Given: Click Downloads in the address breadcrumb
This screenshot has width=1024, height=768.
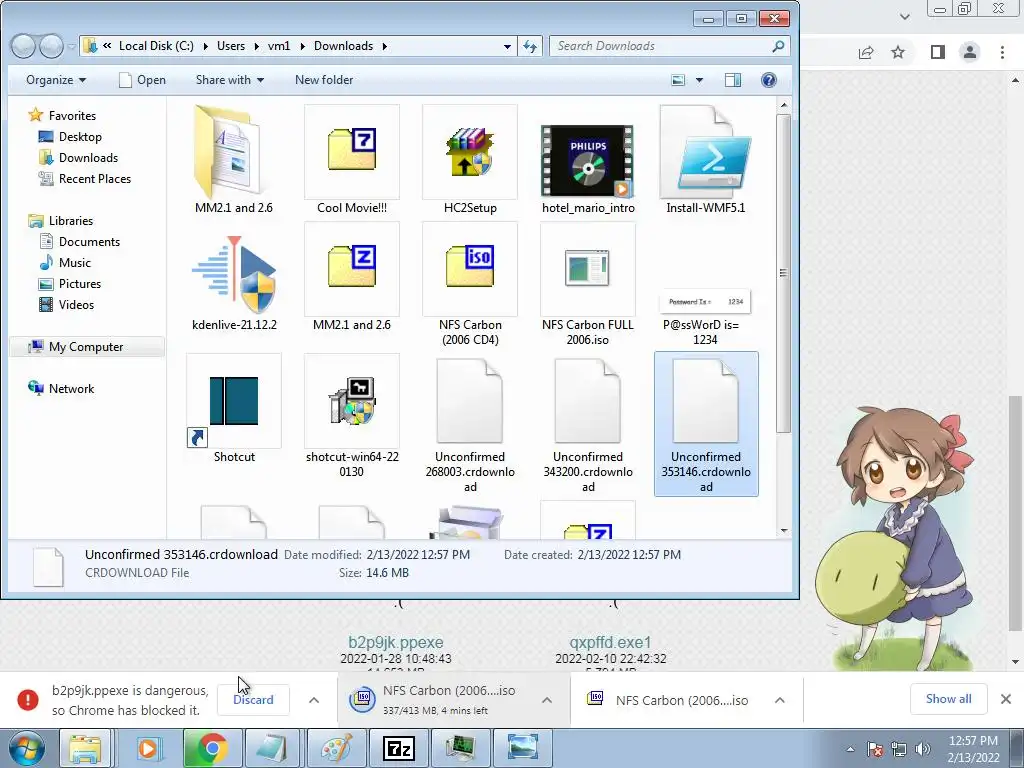Looking at the screenshot, I should (344, 46).
